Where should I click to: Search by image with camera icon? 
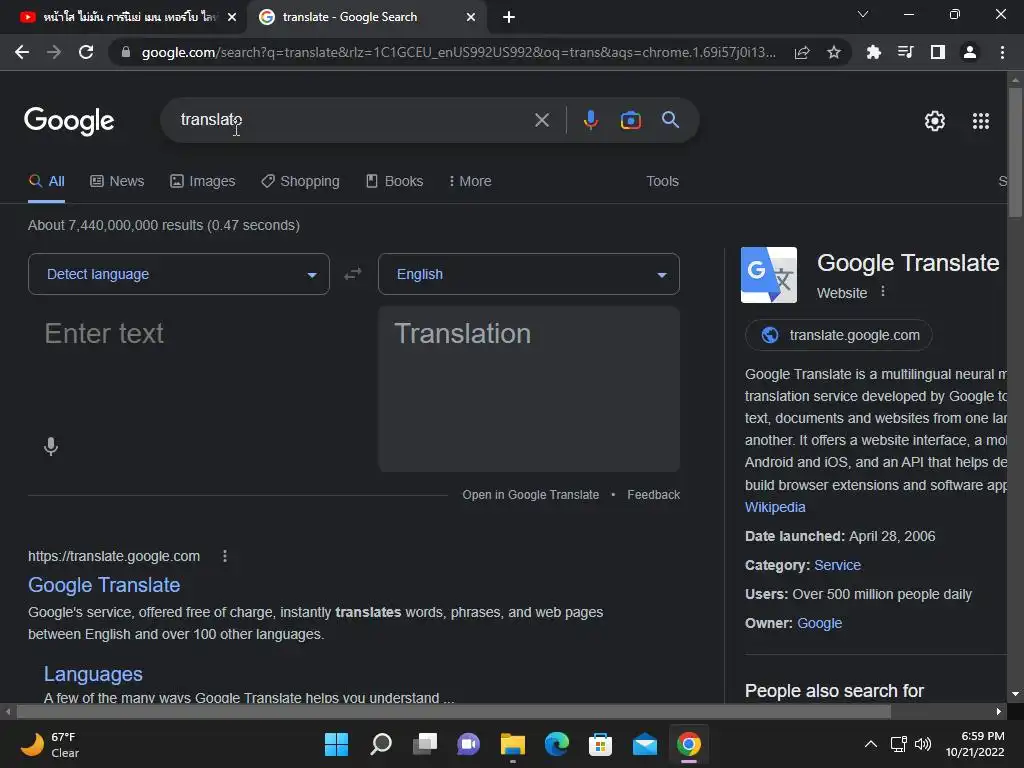coord(630,120)
